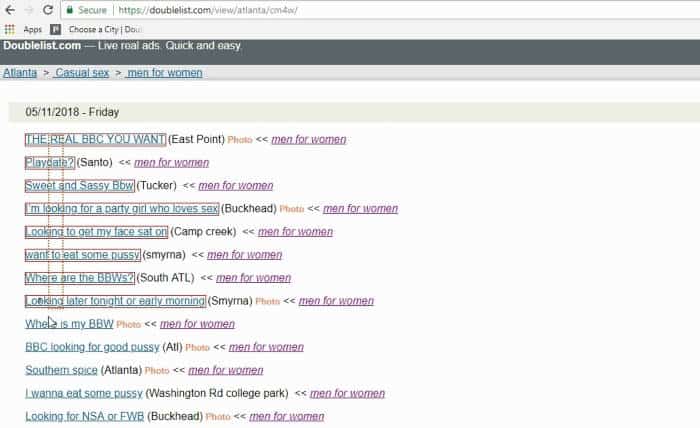This screenshot has height=428, width=700.
Task: Click the Photo tag beside 'Where is my BBW'
Action: [129, 324]
